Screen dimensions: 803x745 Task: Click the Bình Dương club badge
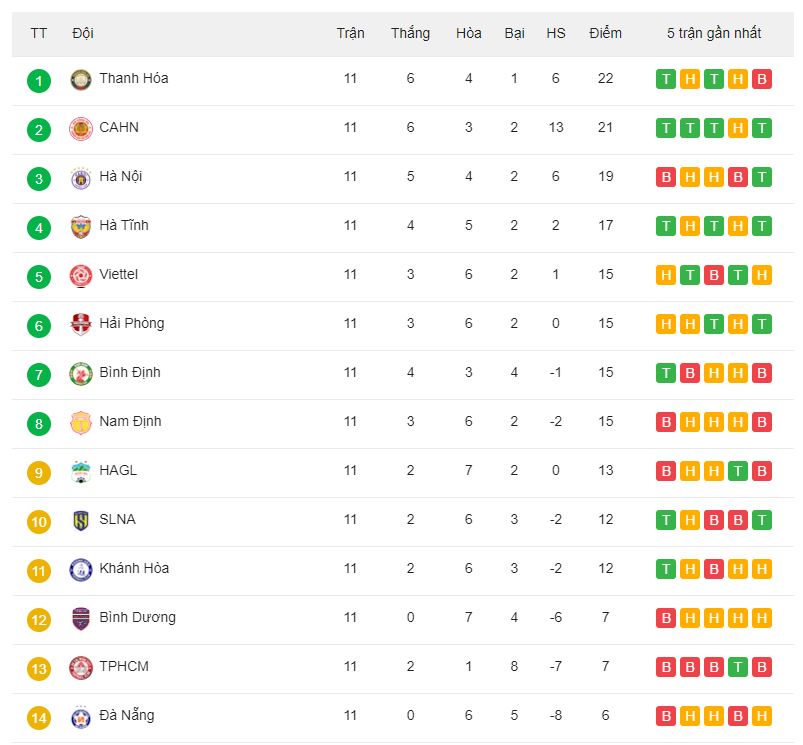(80, 619)
